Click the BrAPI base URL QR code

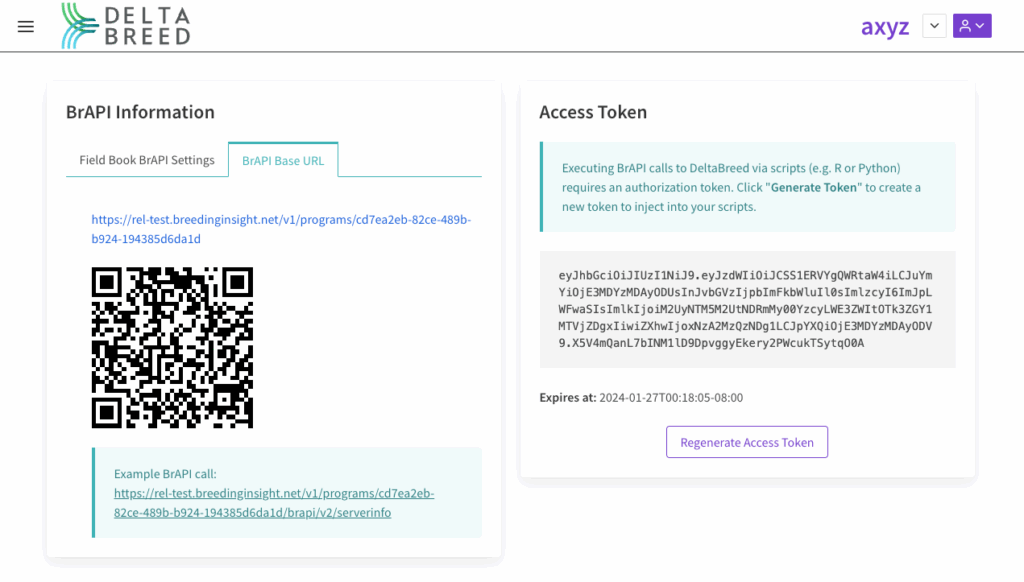point(172,347)
